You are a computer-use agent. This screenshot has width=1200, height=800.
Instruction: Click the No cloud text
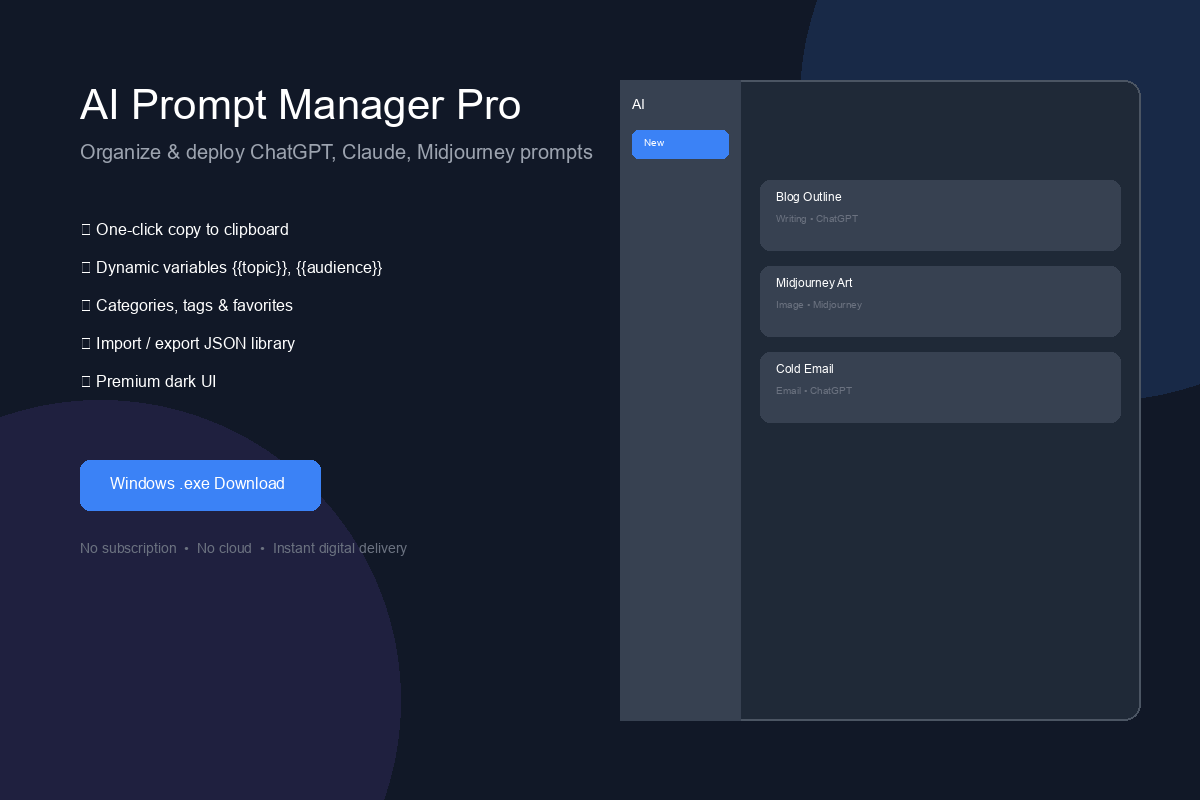(x=224, y=548)
